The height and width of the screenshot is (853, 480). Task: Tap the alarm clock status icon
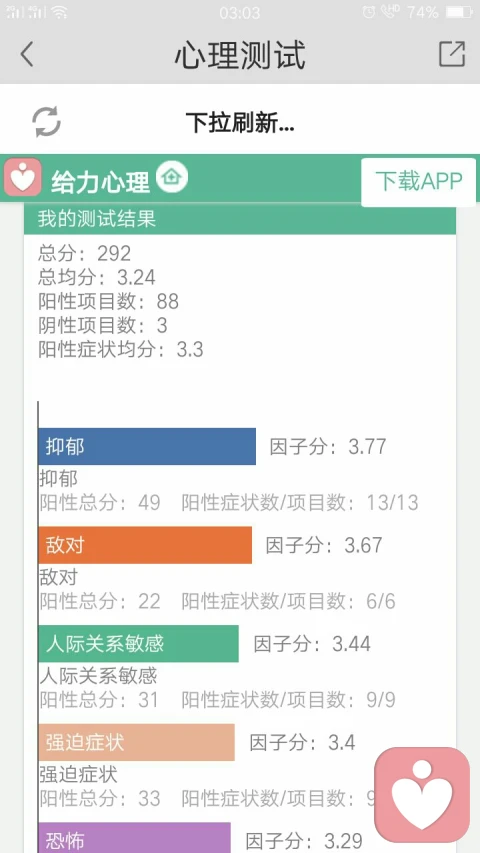[369, 12]
